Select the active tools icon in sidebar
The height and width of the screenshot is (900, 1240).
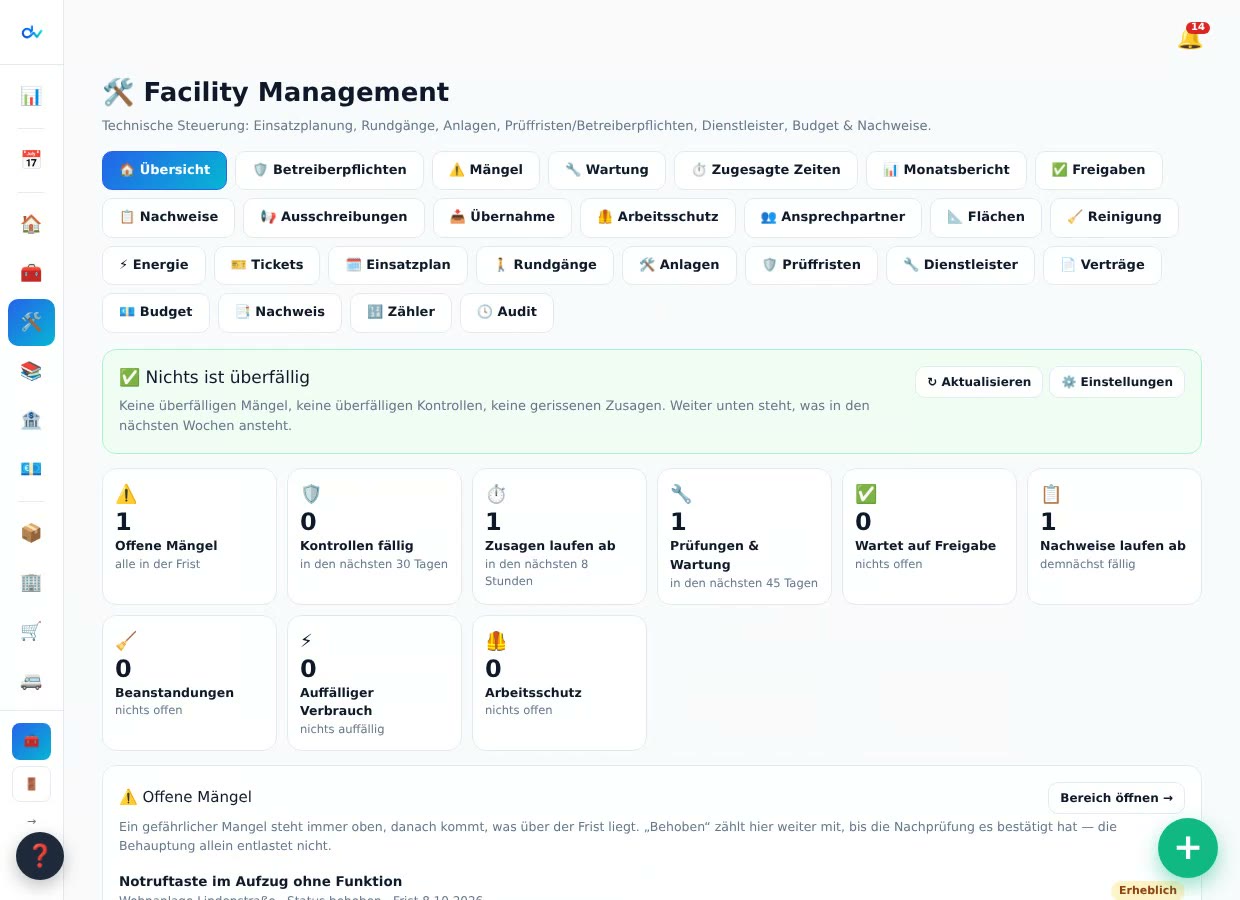tap(31, 322)
